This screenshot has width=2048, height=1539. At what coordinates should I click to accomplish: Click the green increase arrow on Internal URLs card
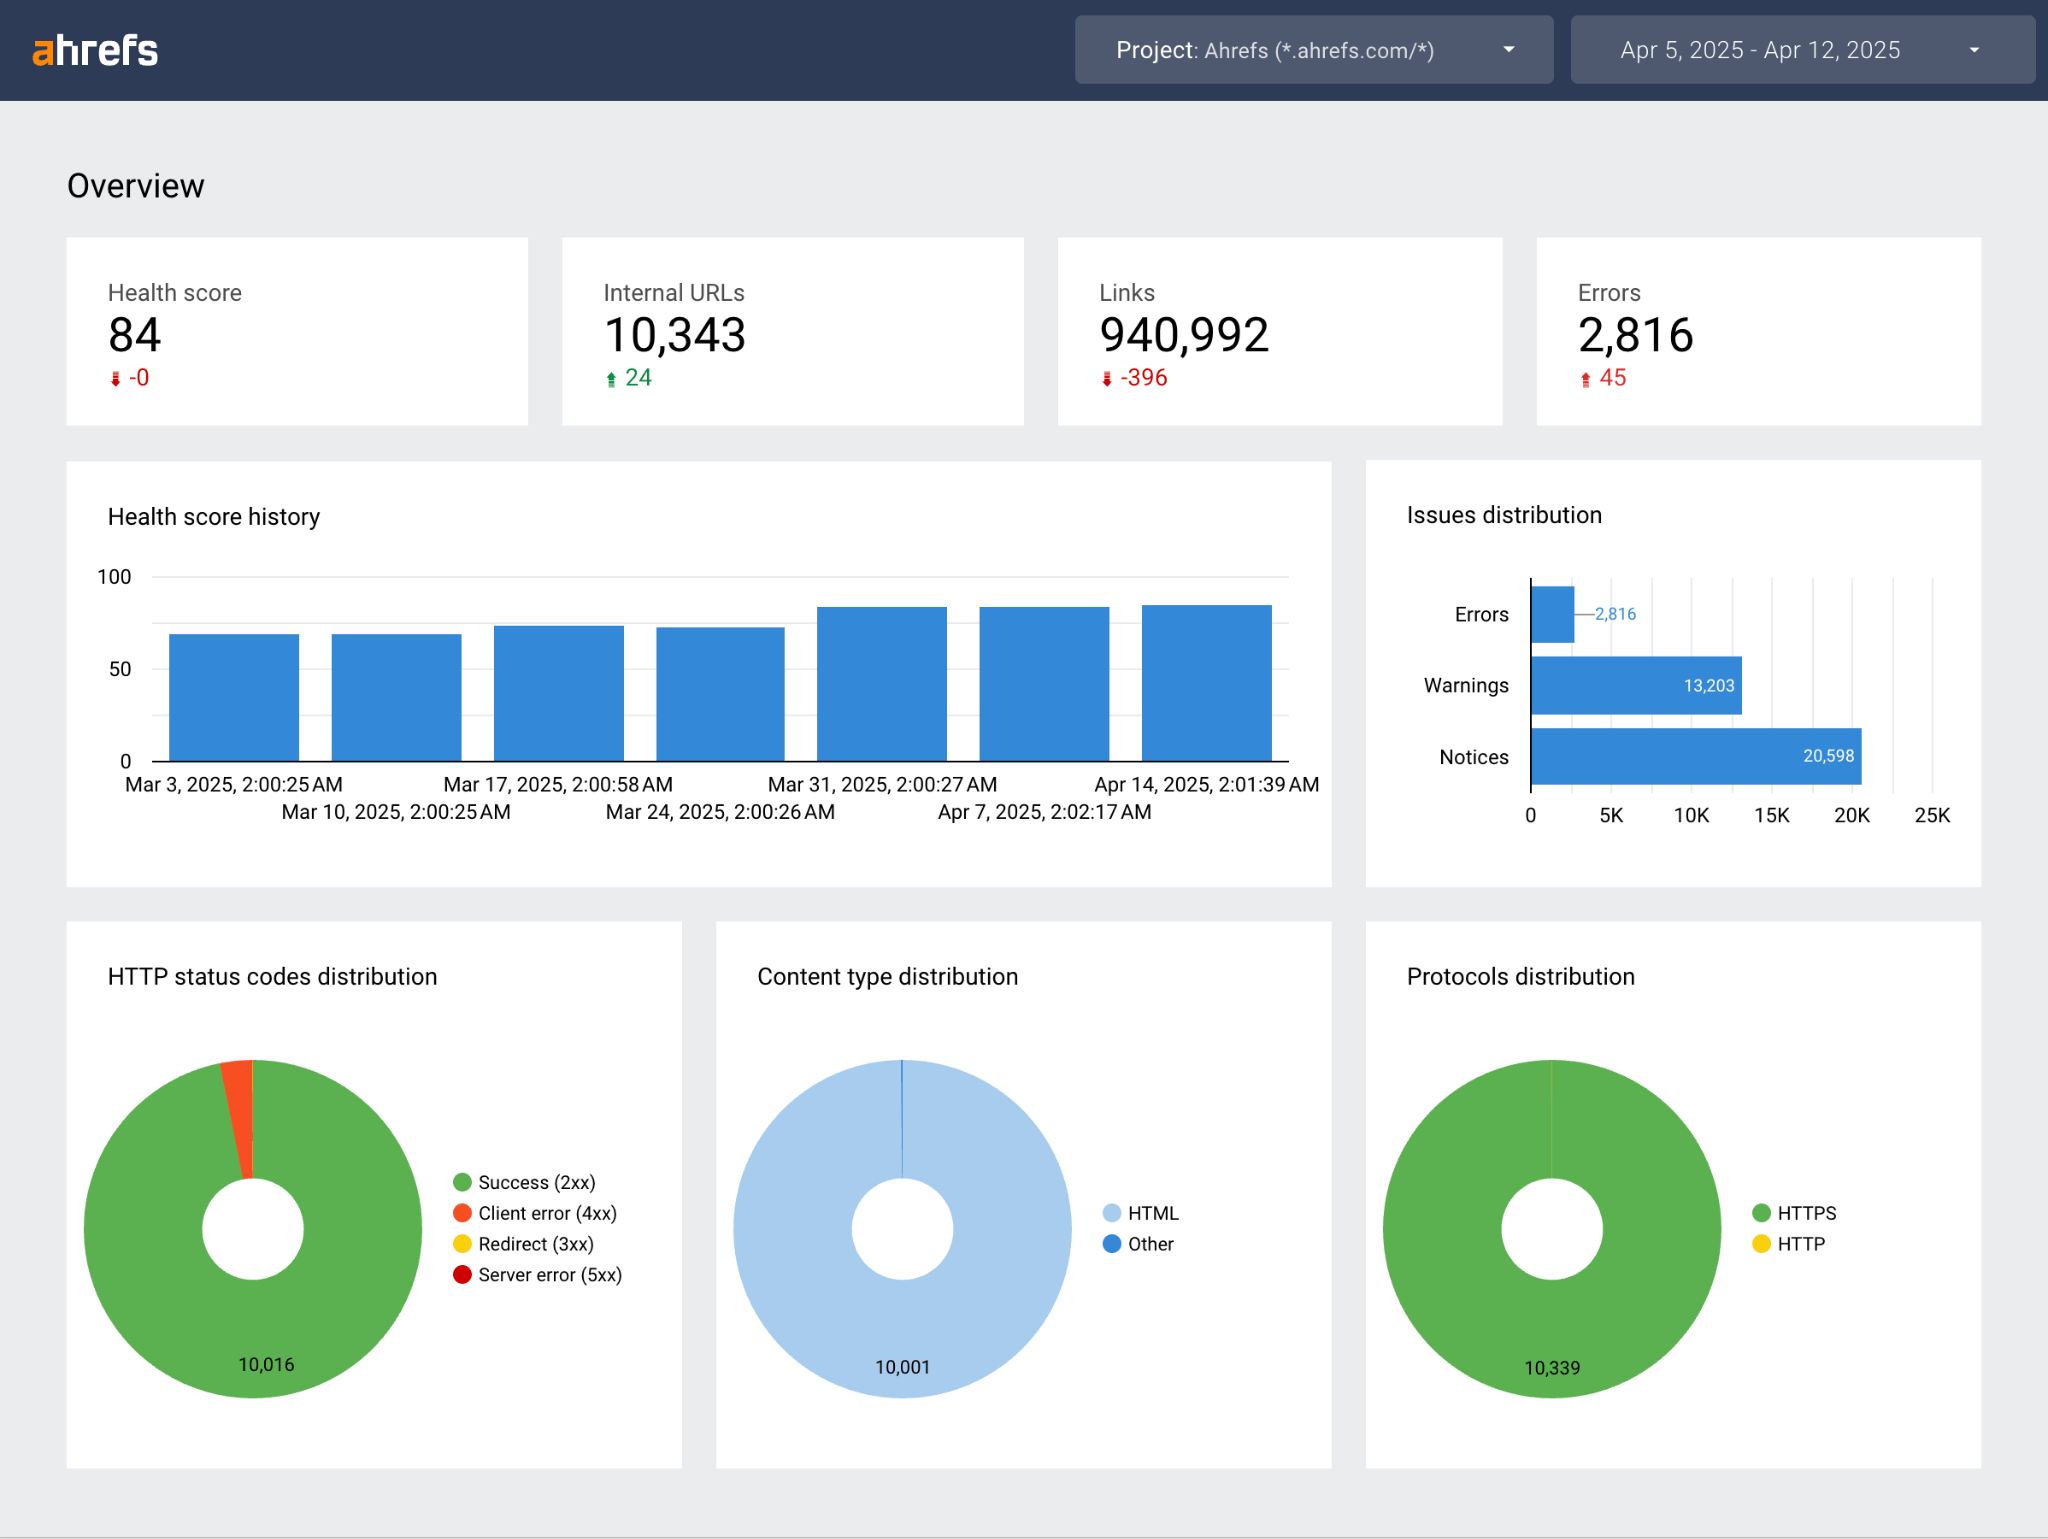pos(611,378)
